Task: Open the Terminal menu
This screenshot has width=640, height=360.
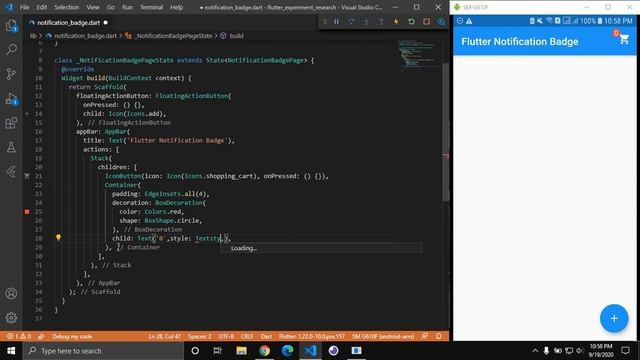Action: 151,7
